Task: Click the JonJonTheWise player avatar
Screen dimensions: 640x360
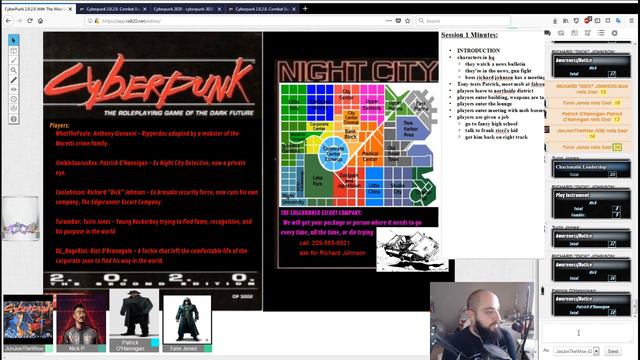Action: tap(28, 320)
